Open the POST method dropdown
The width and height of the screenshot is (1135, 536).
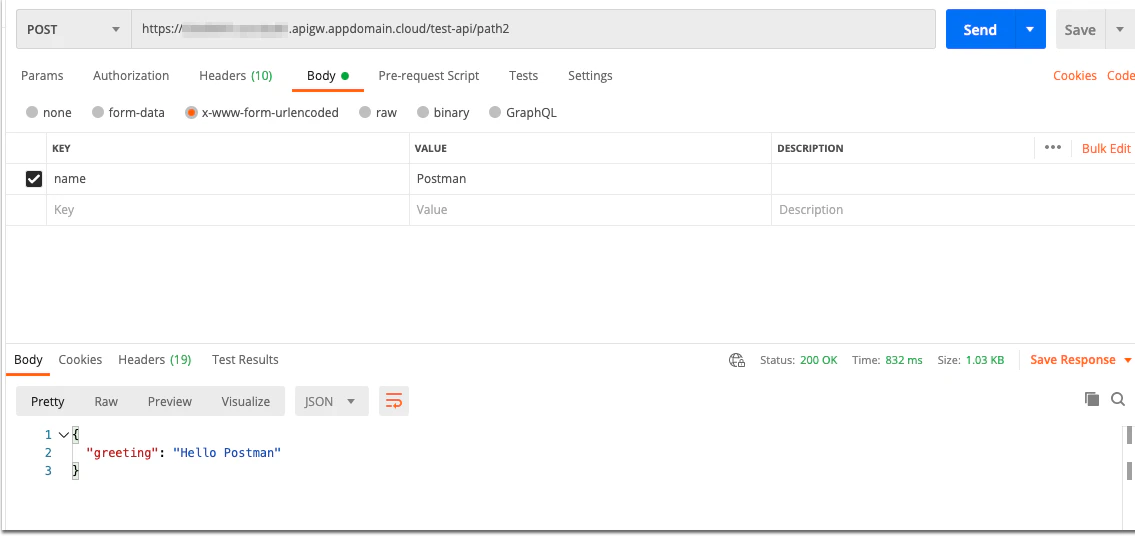pyautogui.click(x=73, y=30)
